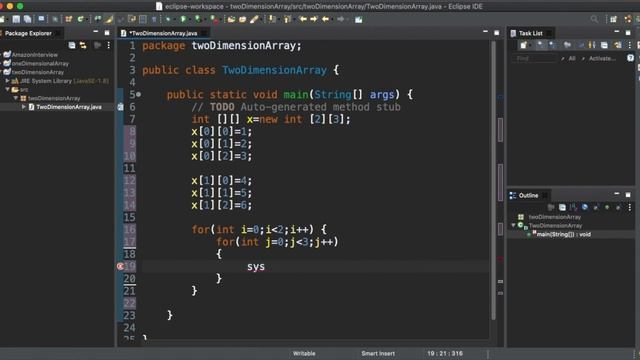Click the Writable status bar entry
Viewport: 640px width, 360px height.
click(x=304, y=353)
